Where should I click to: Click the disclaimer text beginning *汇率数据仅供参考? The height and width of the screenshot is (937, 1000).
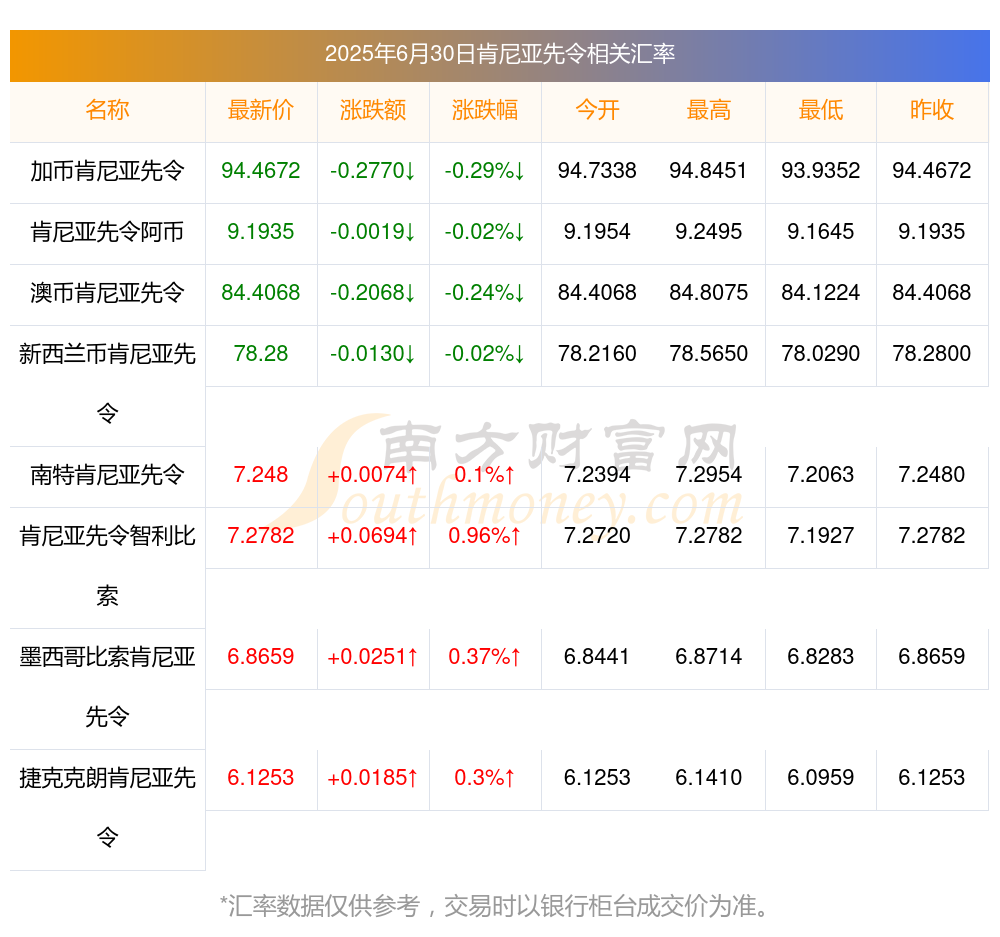tap(496, 906)
